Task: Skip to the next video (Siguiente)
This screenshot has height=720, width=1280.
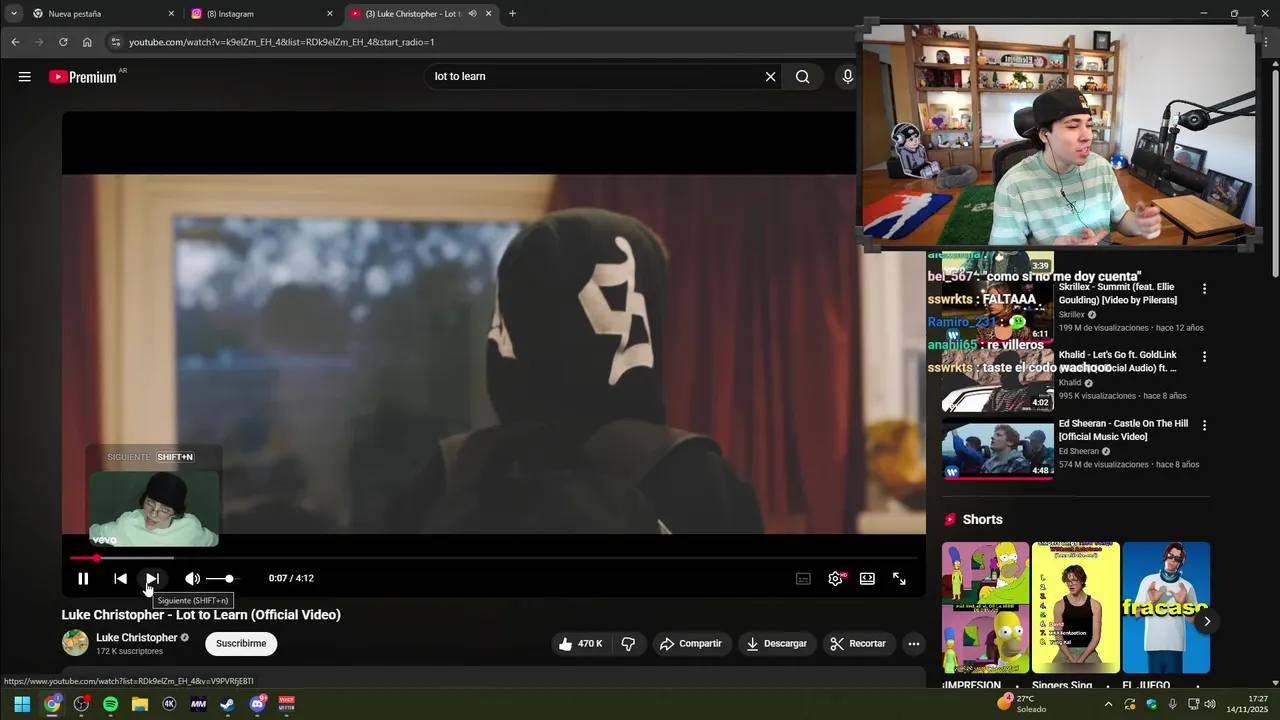Action: click(152, 578)
